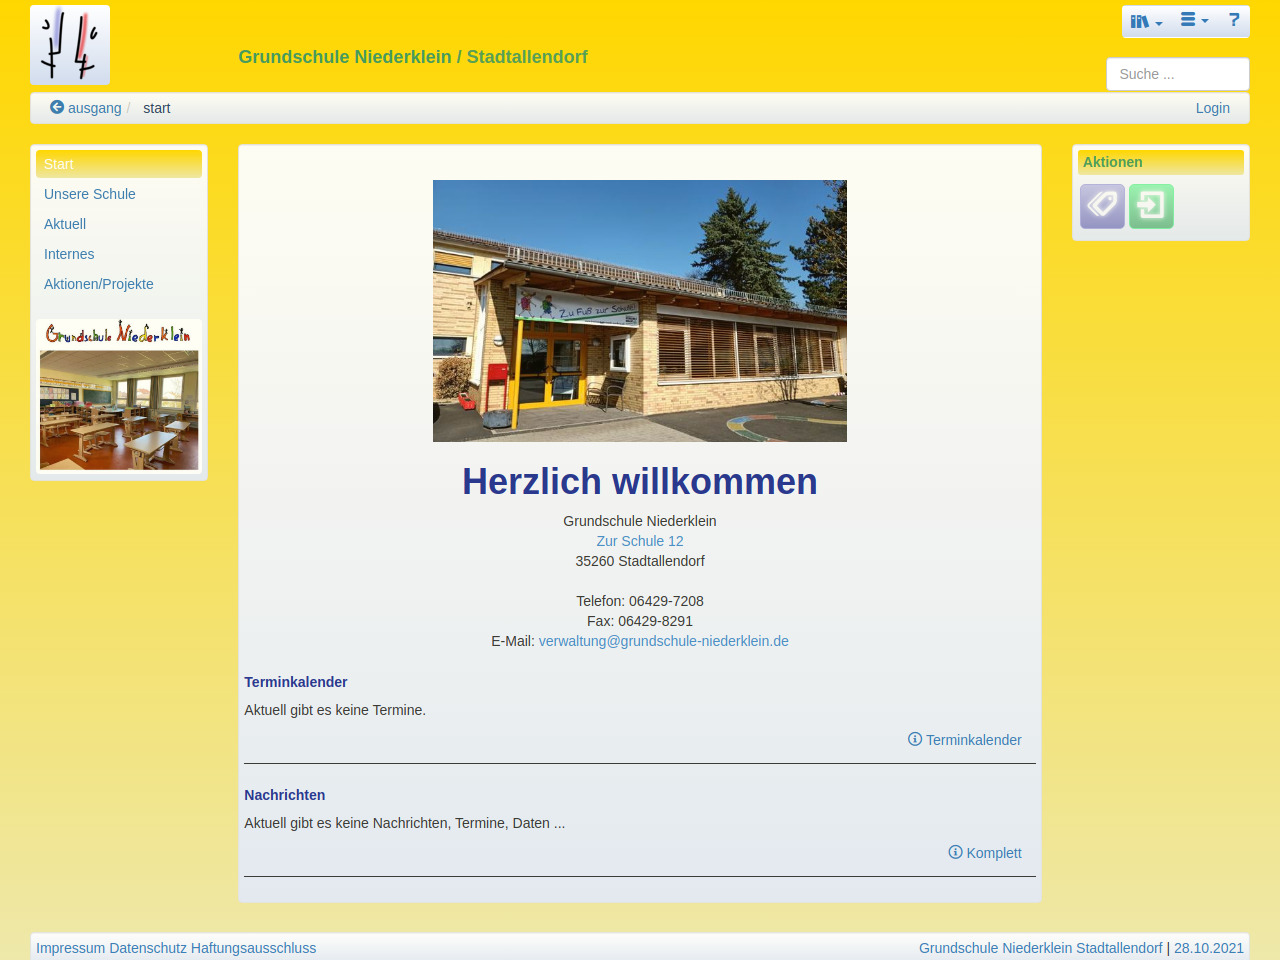The image size is (1280, 960).
Task: Open the Login link
Action: click(x=1212, y=108)
